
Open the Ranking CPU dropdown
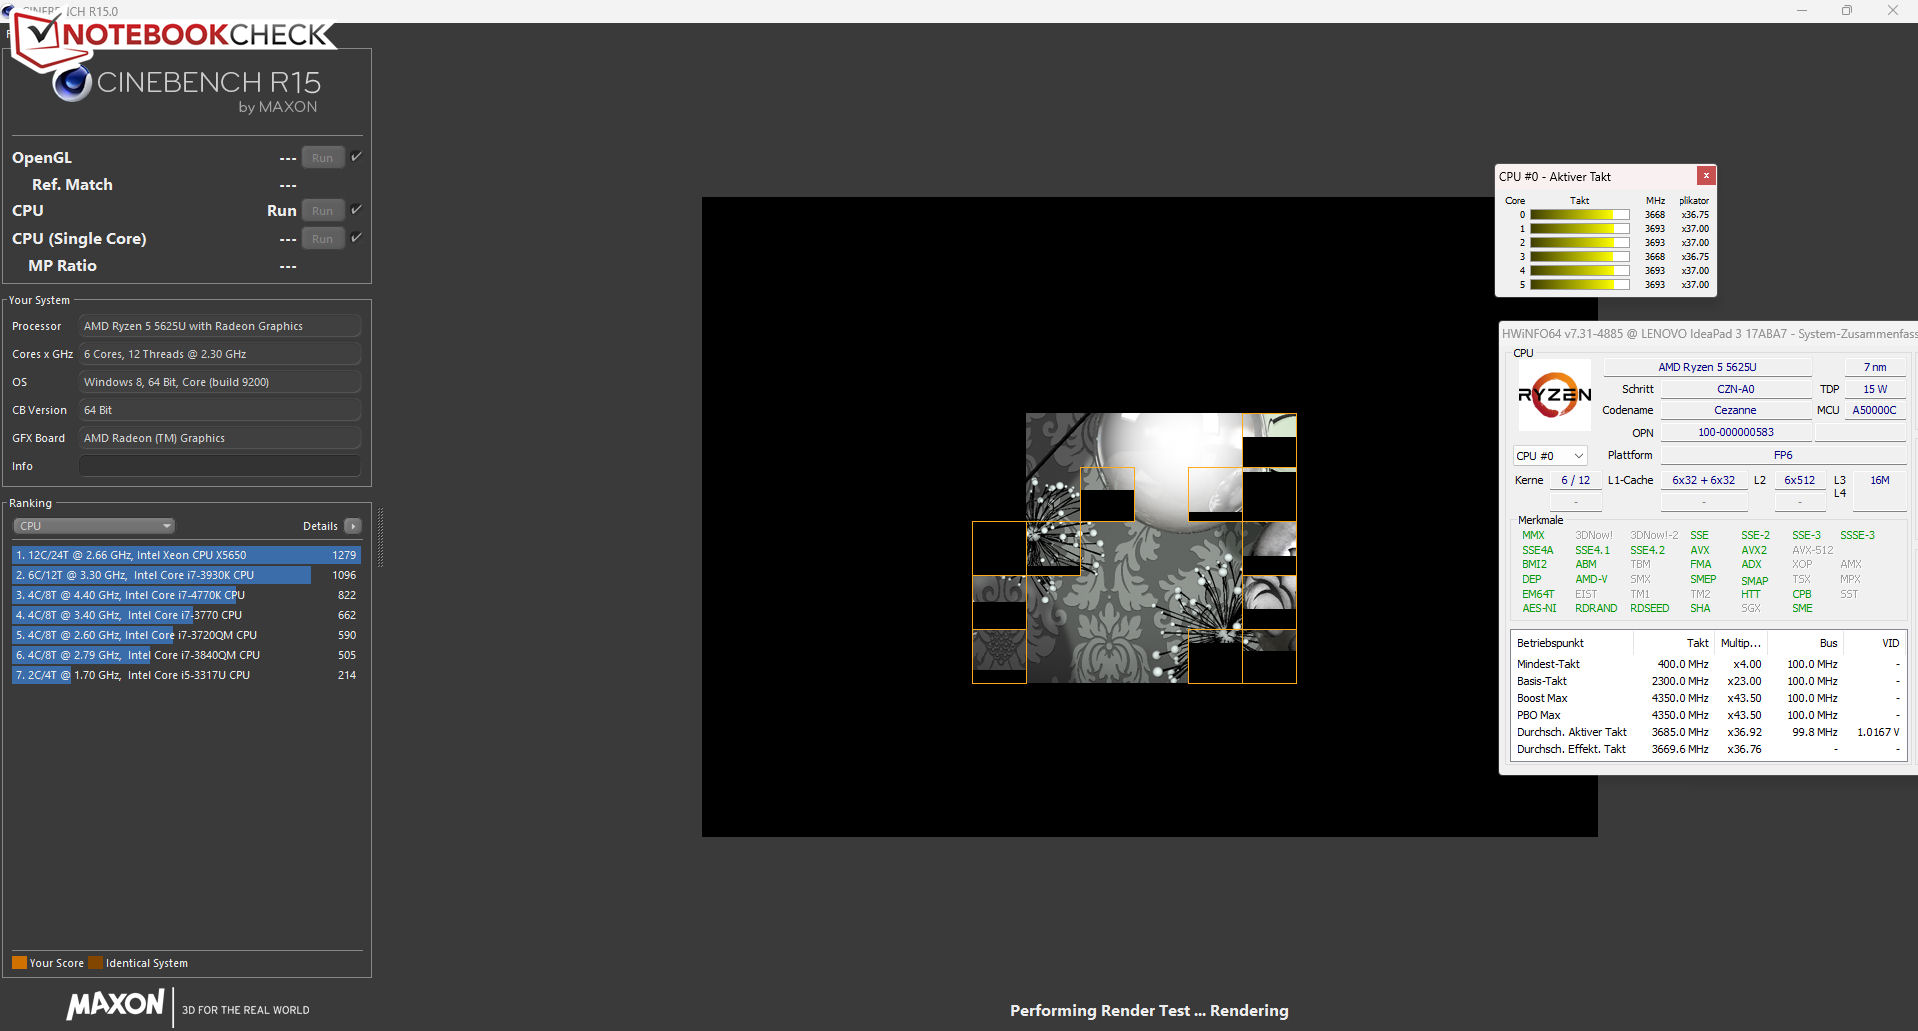click(94, 526)
